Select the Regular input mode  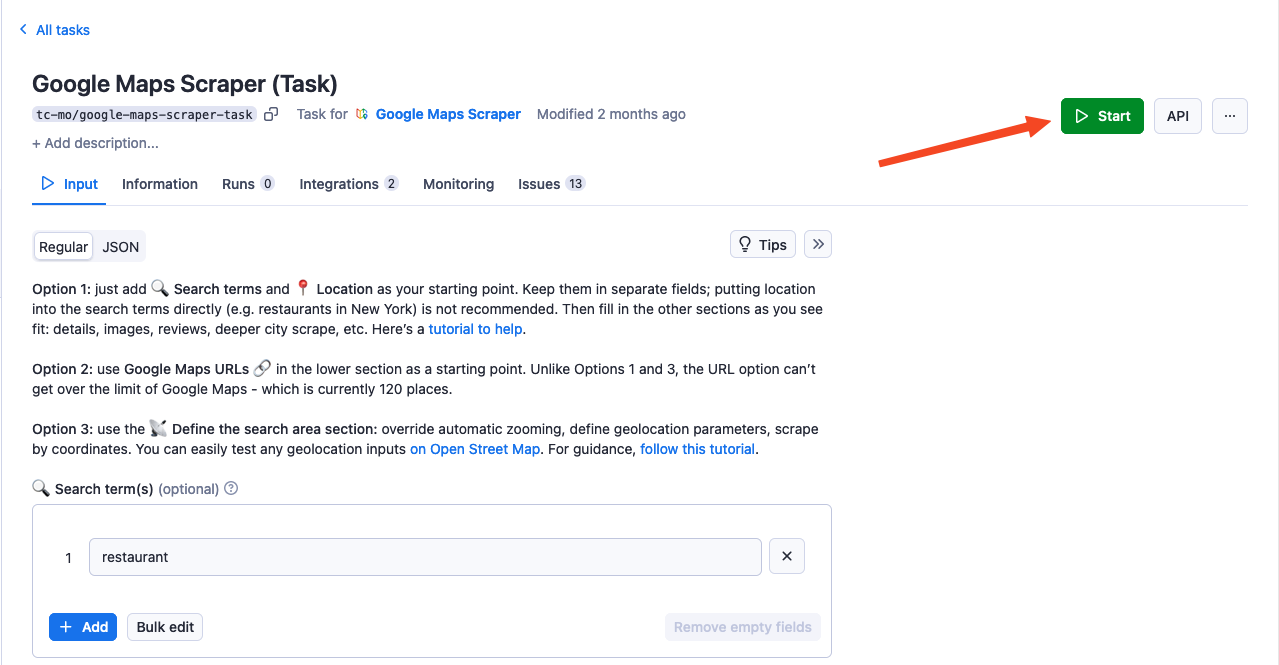(63, 246)
